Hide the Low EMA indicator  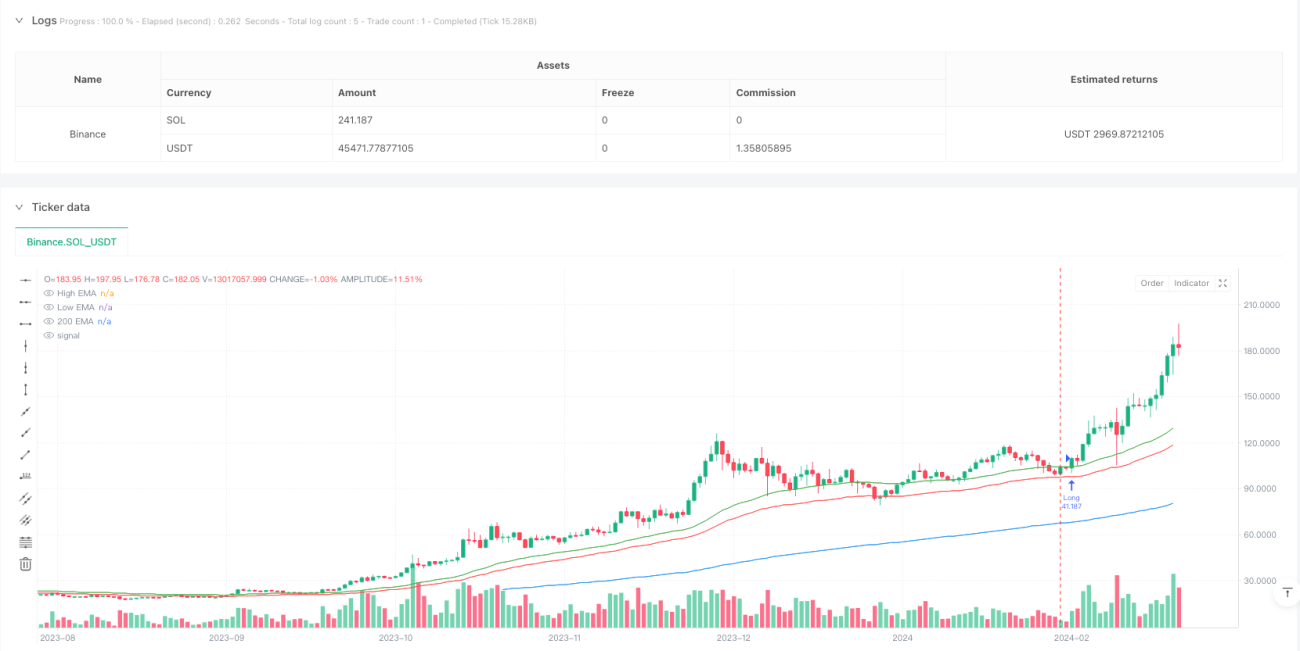pyautogui.click(x=48, y=307)
